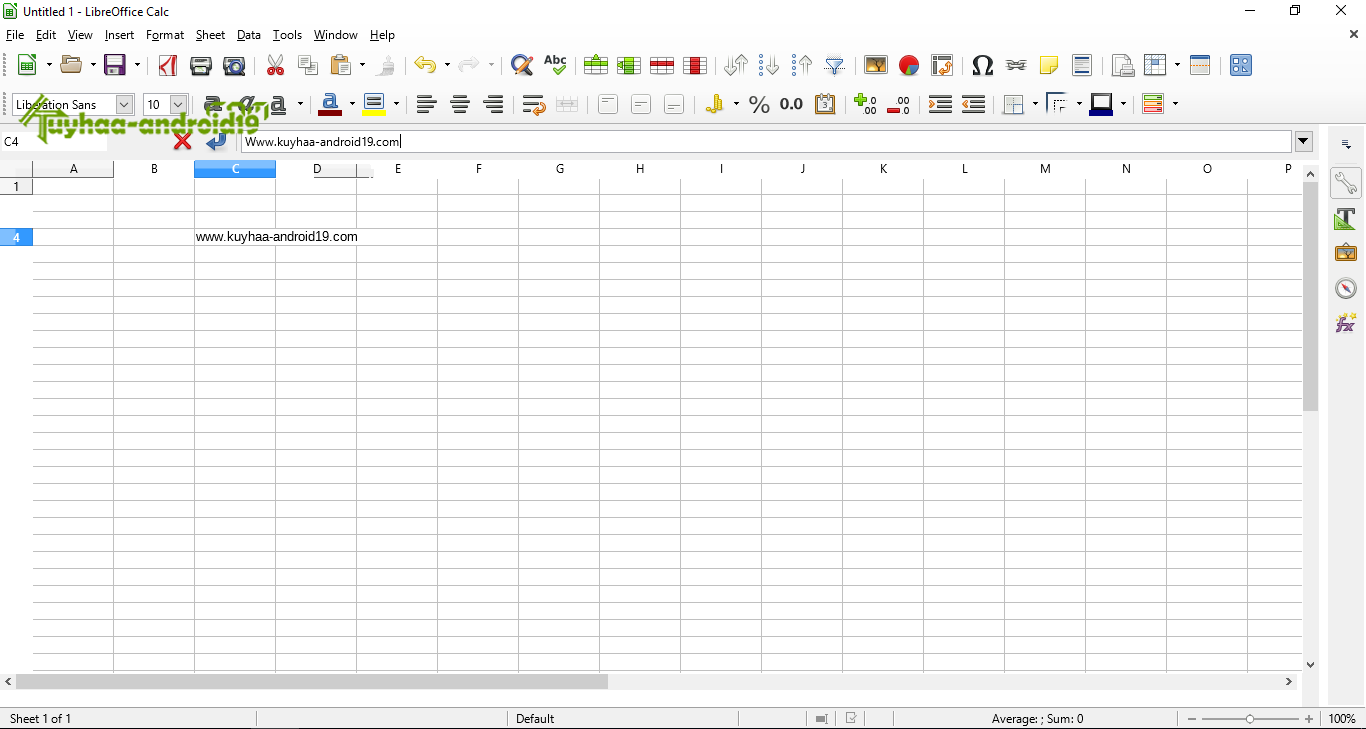Open the Sheet menu
Viewport: 1366px width, 729px height.
pos(210,35)
